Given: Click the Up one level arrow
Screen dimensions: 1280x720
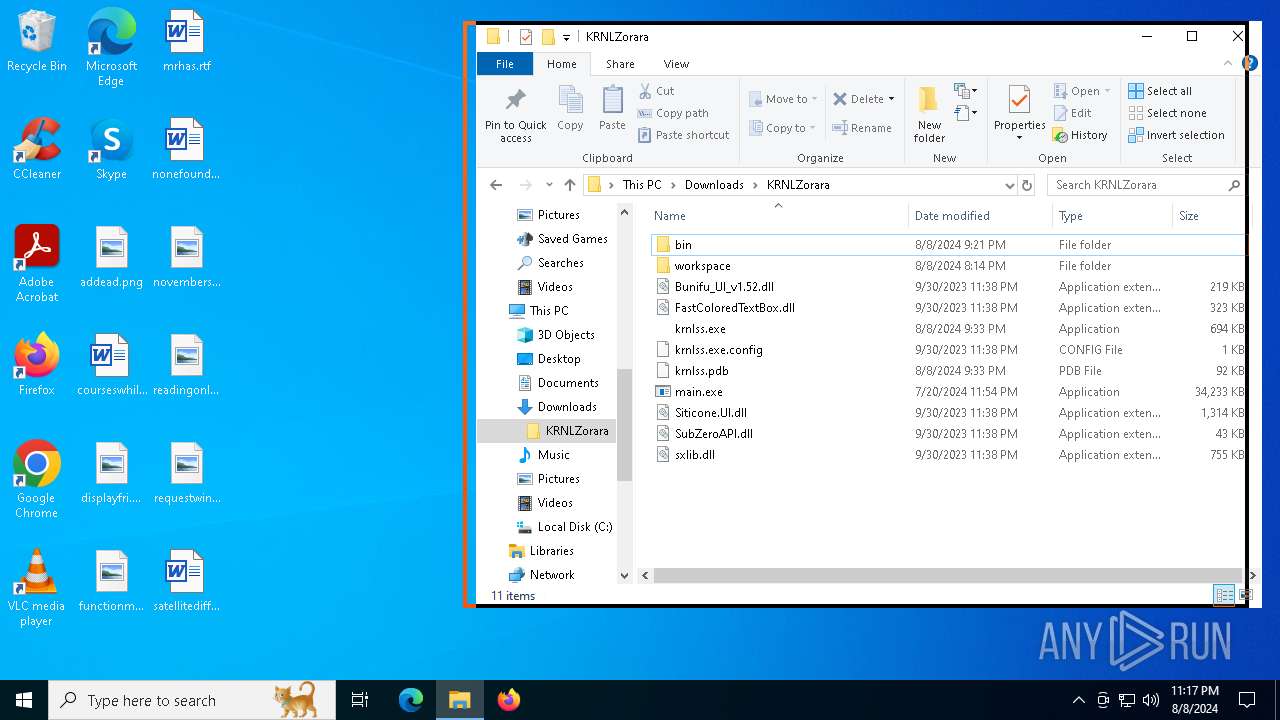Looking at the screenshot, I should pyautogui.click(x=570, y=185).
